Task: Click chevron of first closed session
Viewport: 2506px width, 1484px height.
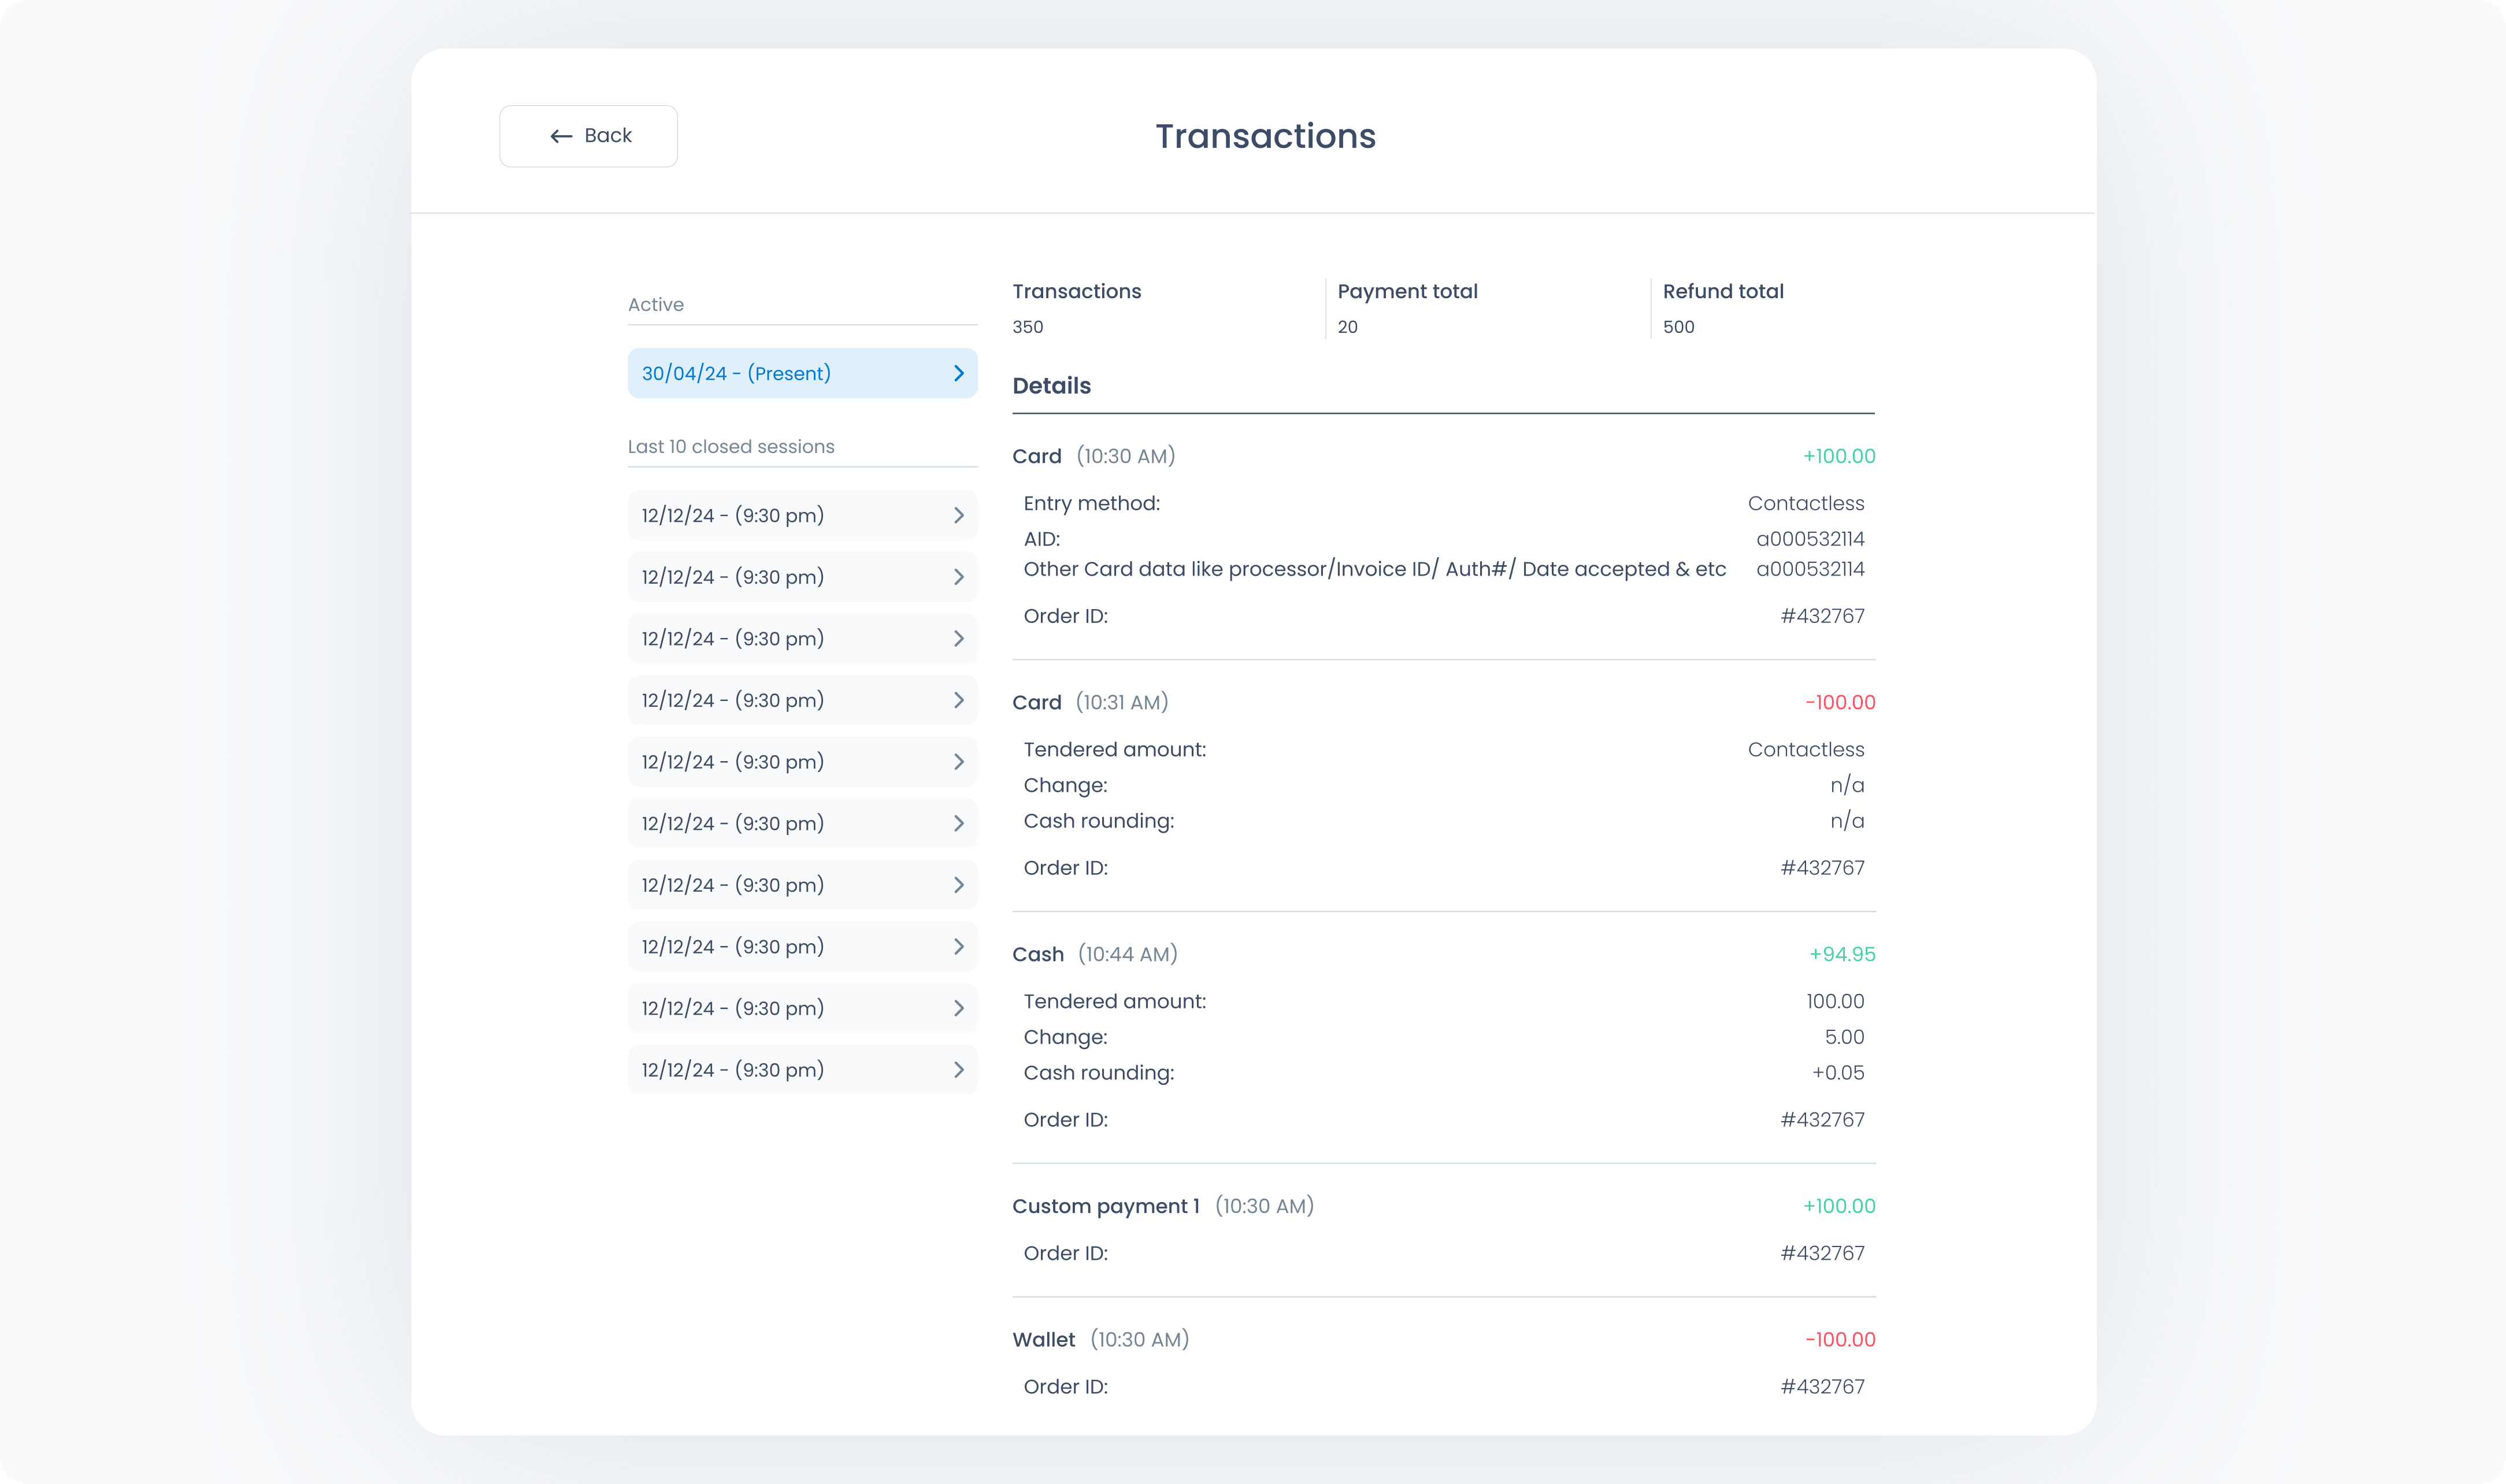Action: [958, 516]
